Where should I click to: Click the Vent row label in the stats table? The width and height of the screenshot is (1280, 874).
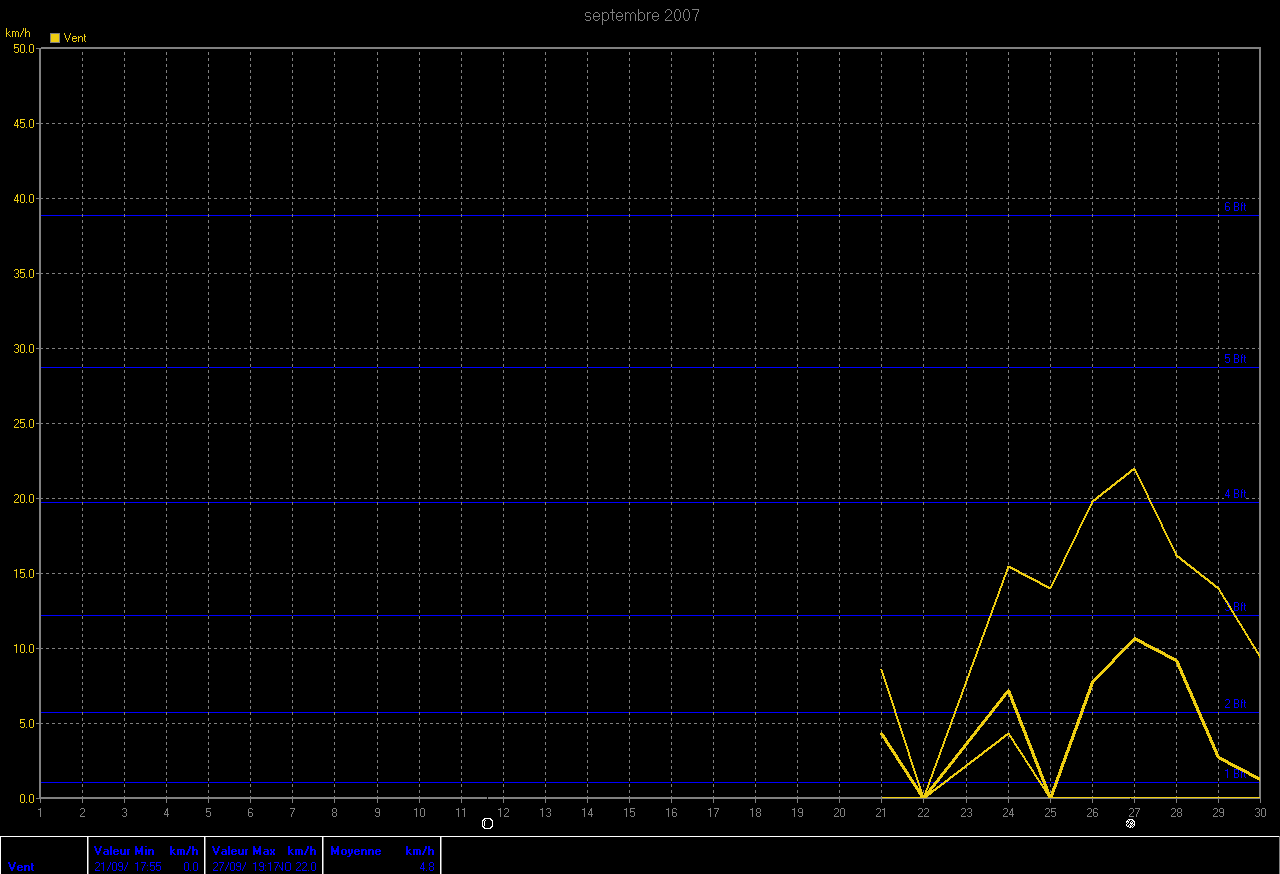click(x=20, y=867)
